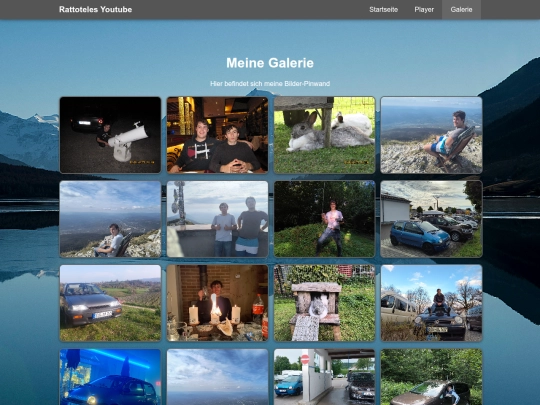Viewport: 540px width, 405px height.
Task: Open the man with candles photo
Action: tap(217, 303)
